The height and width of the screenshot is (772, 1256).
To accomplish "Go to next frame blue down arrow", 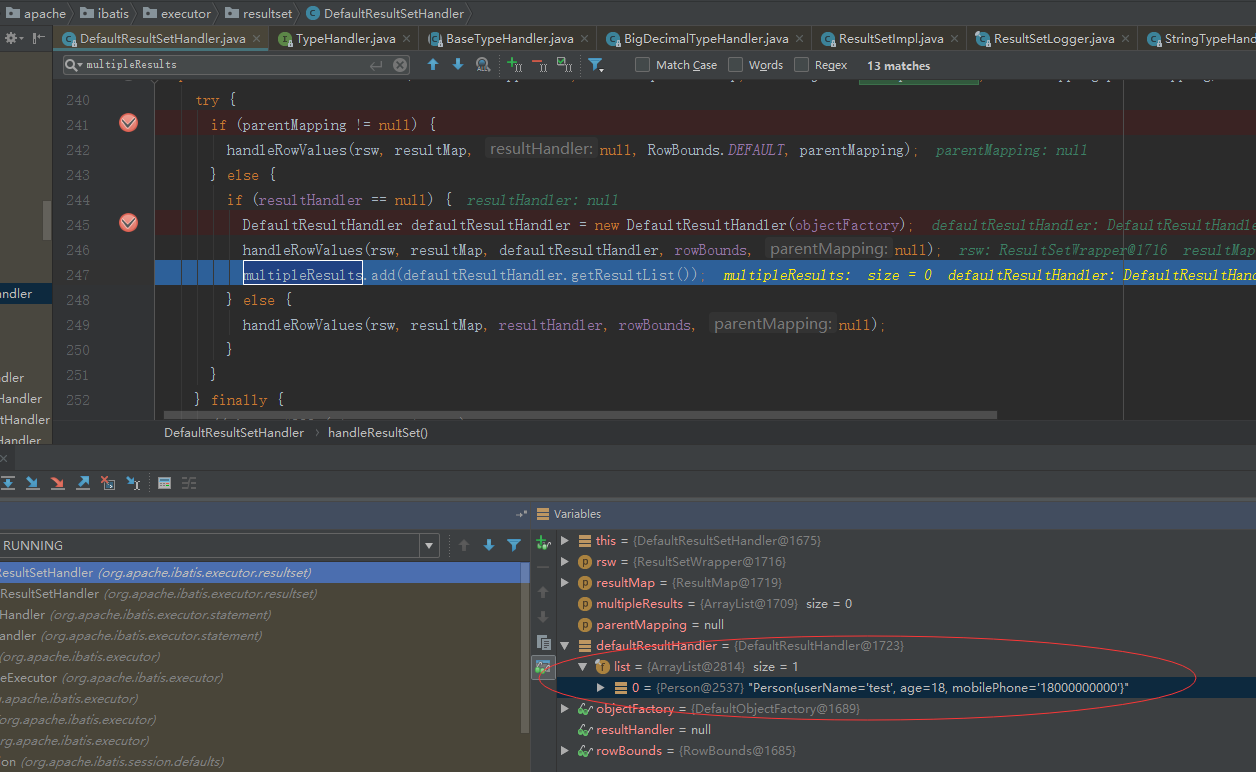I will [x=489, y=545].
